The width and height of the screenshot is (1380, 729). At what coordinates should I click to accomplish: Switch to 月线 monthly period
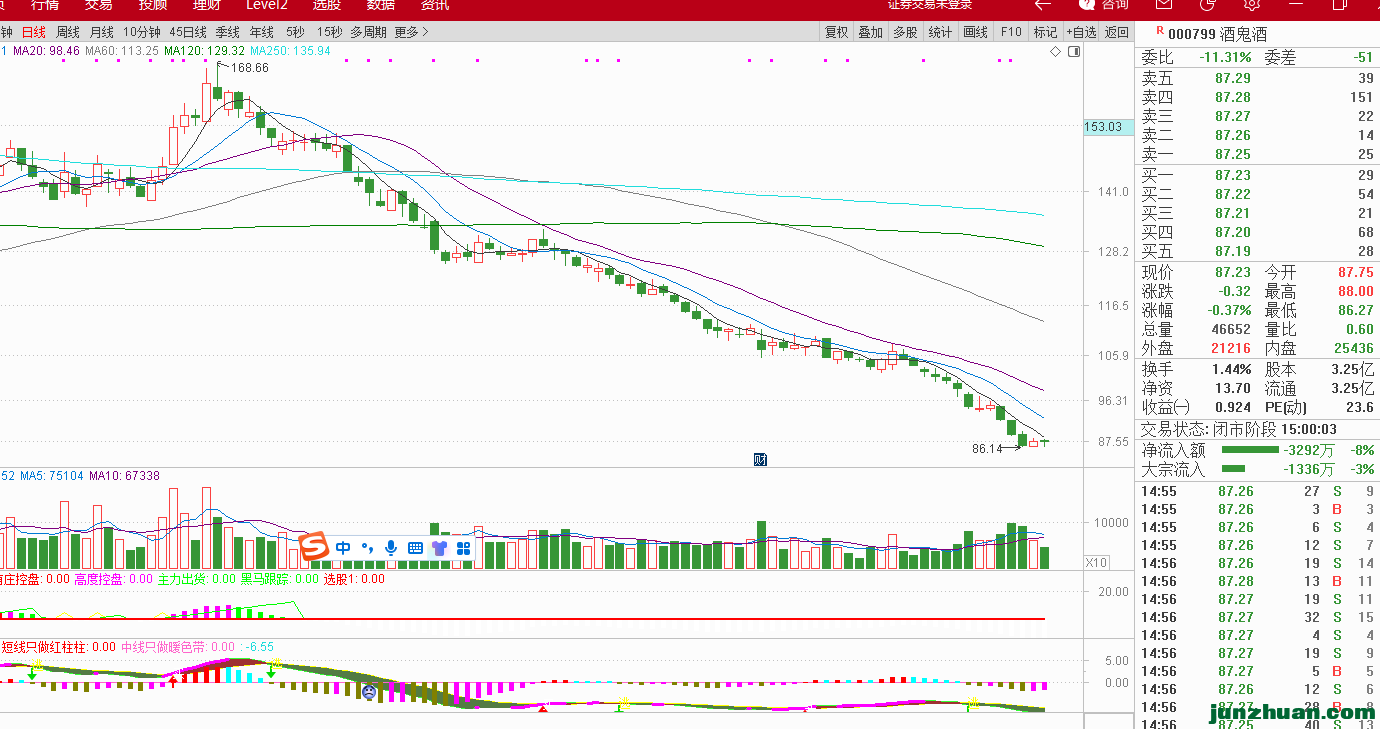click(101, 32)
